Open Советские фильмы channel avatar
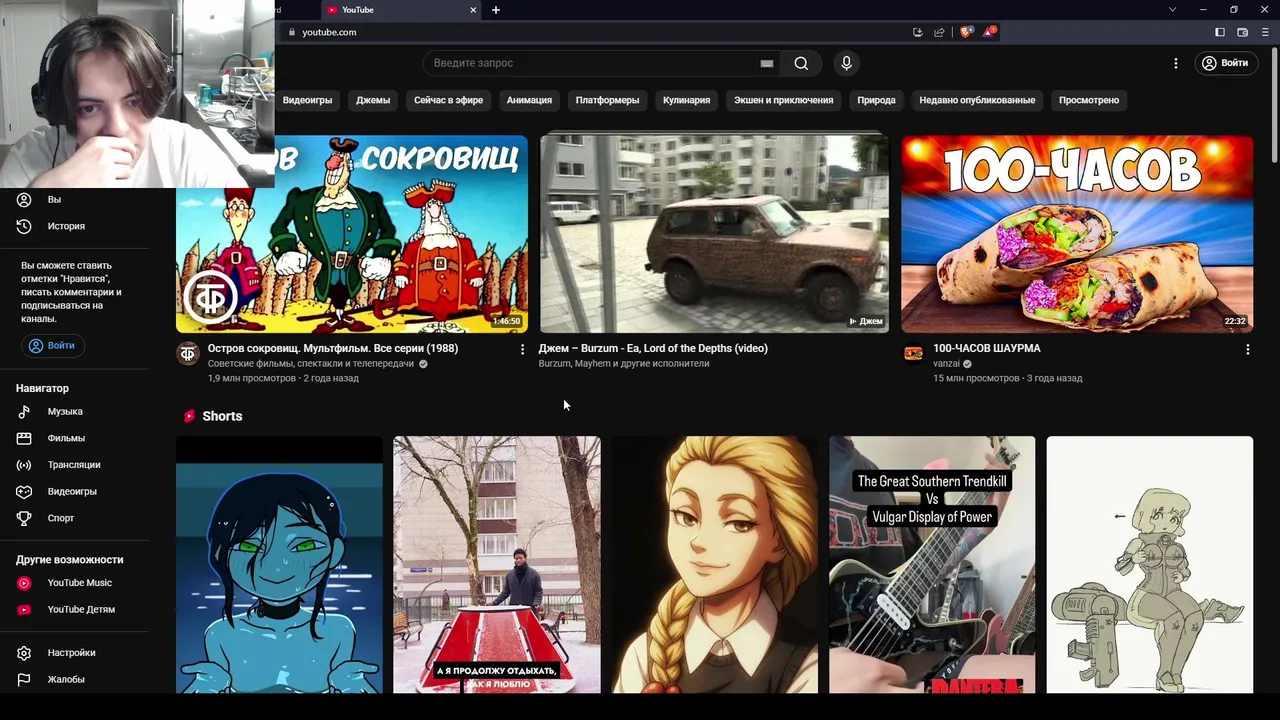 188,353
